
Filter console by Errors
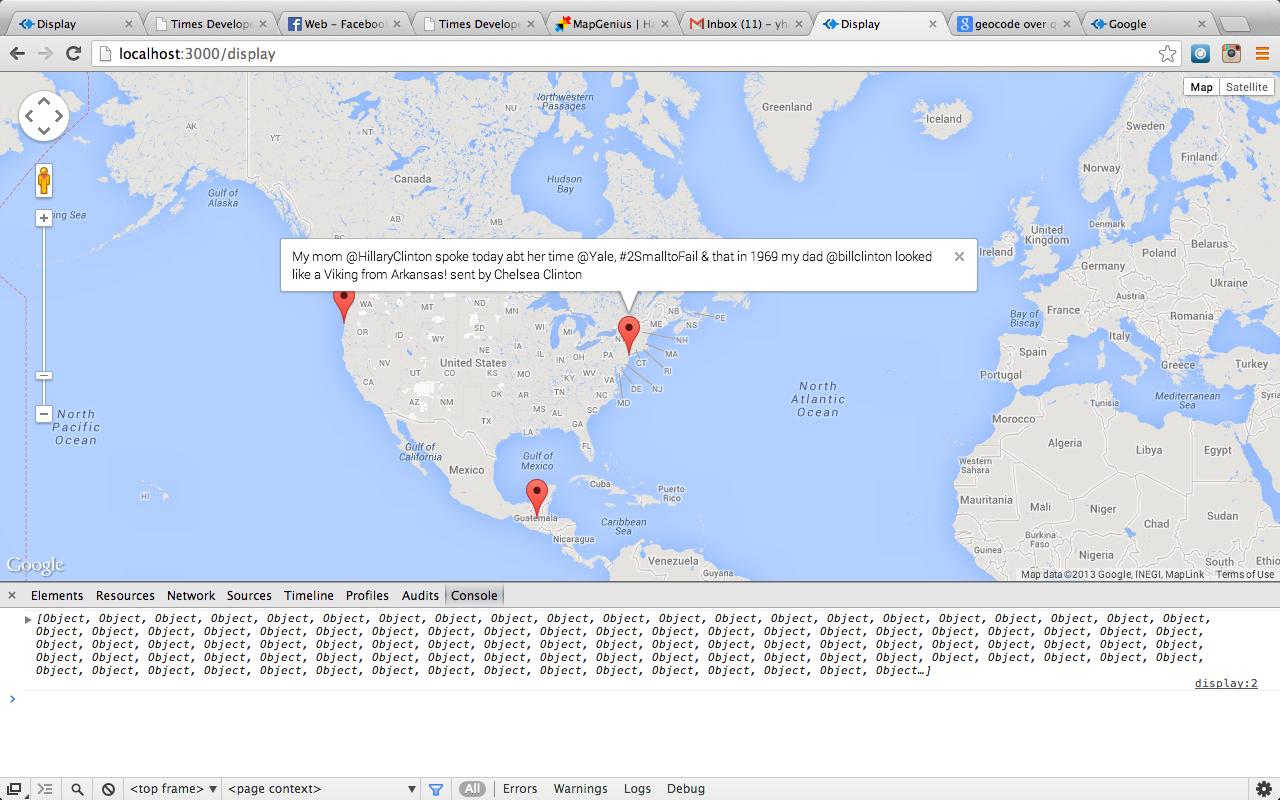click(520, 789)
